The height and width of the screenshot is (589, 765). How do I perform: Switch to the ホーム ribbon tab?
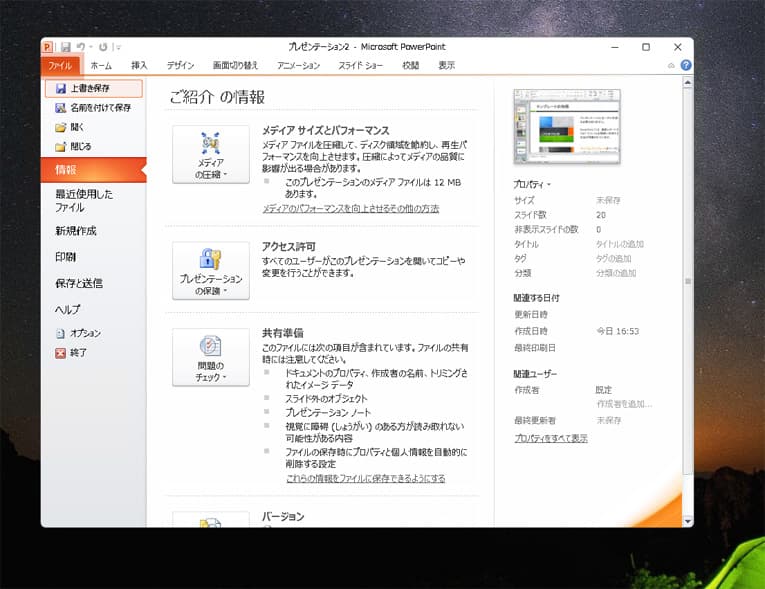[101, 65]
